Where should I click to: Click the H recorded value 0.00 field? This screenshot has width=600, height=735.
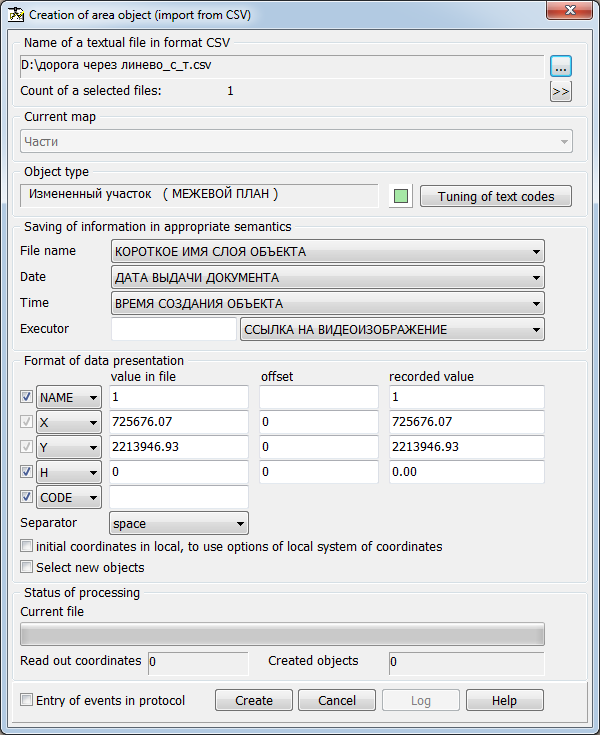point(467,472)
